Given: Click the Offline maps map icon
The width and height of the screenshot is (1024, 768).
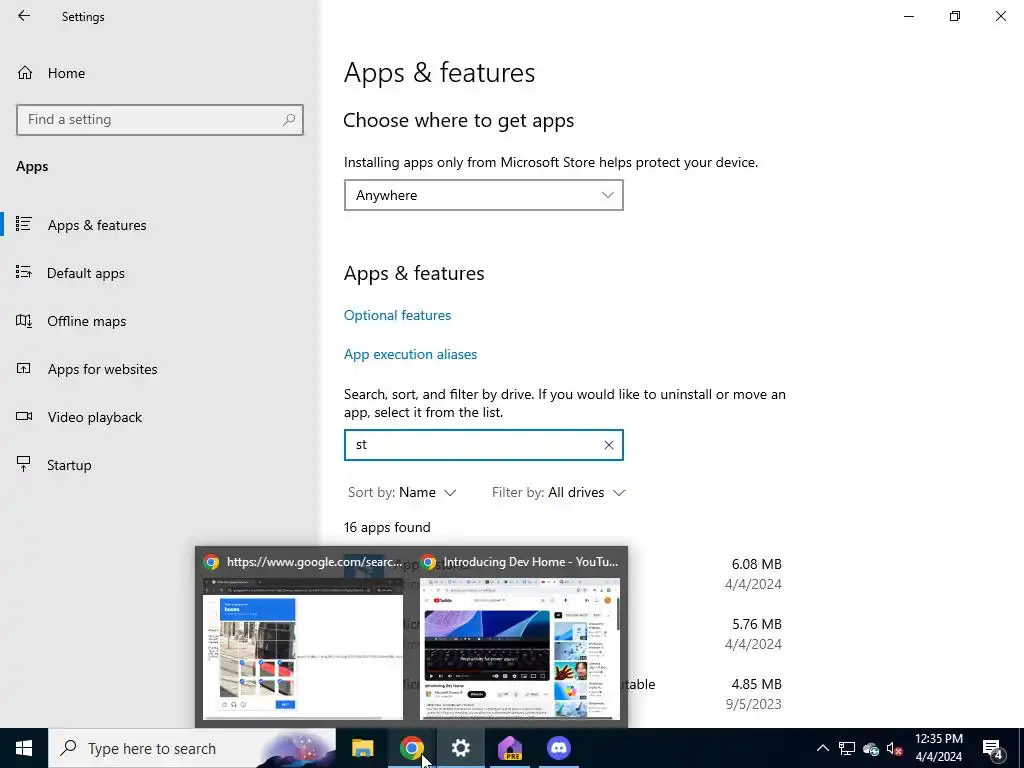Looking at the screenshot, I should tap(24, 321).
